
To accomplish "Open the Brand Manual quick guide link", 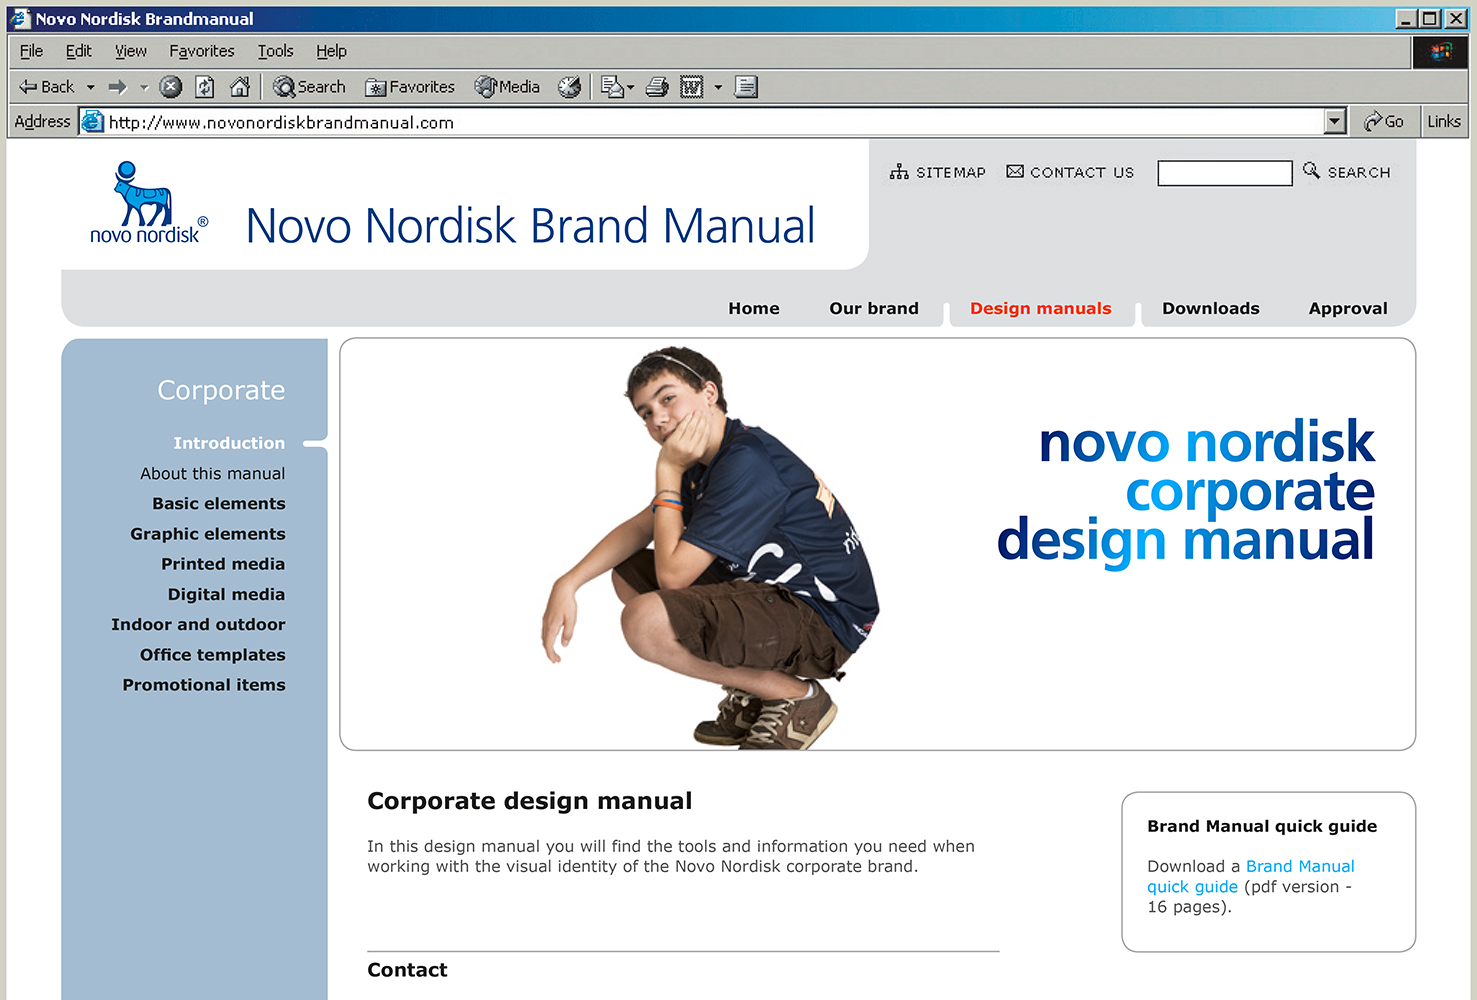I will tap(1299, 867).
